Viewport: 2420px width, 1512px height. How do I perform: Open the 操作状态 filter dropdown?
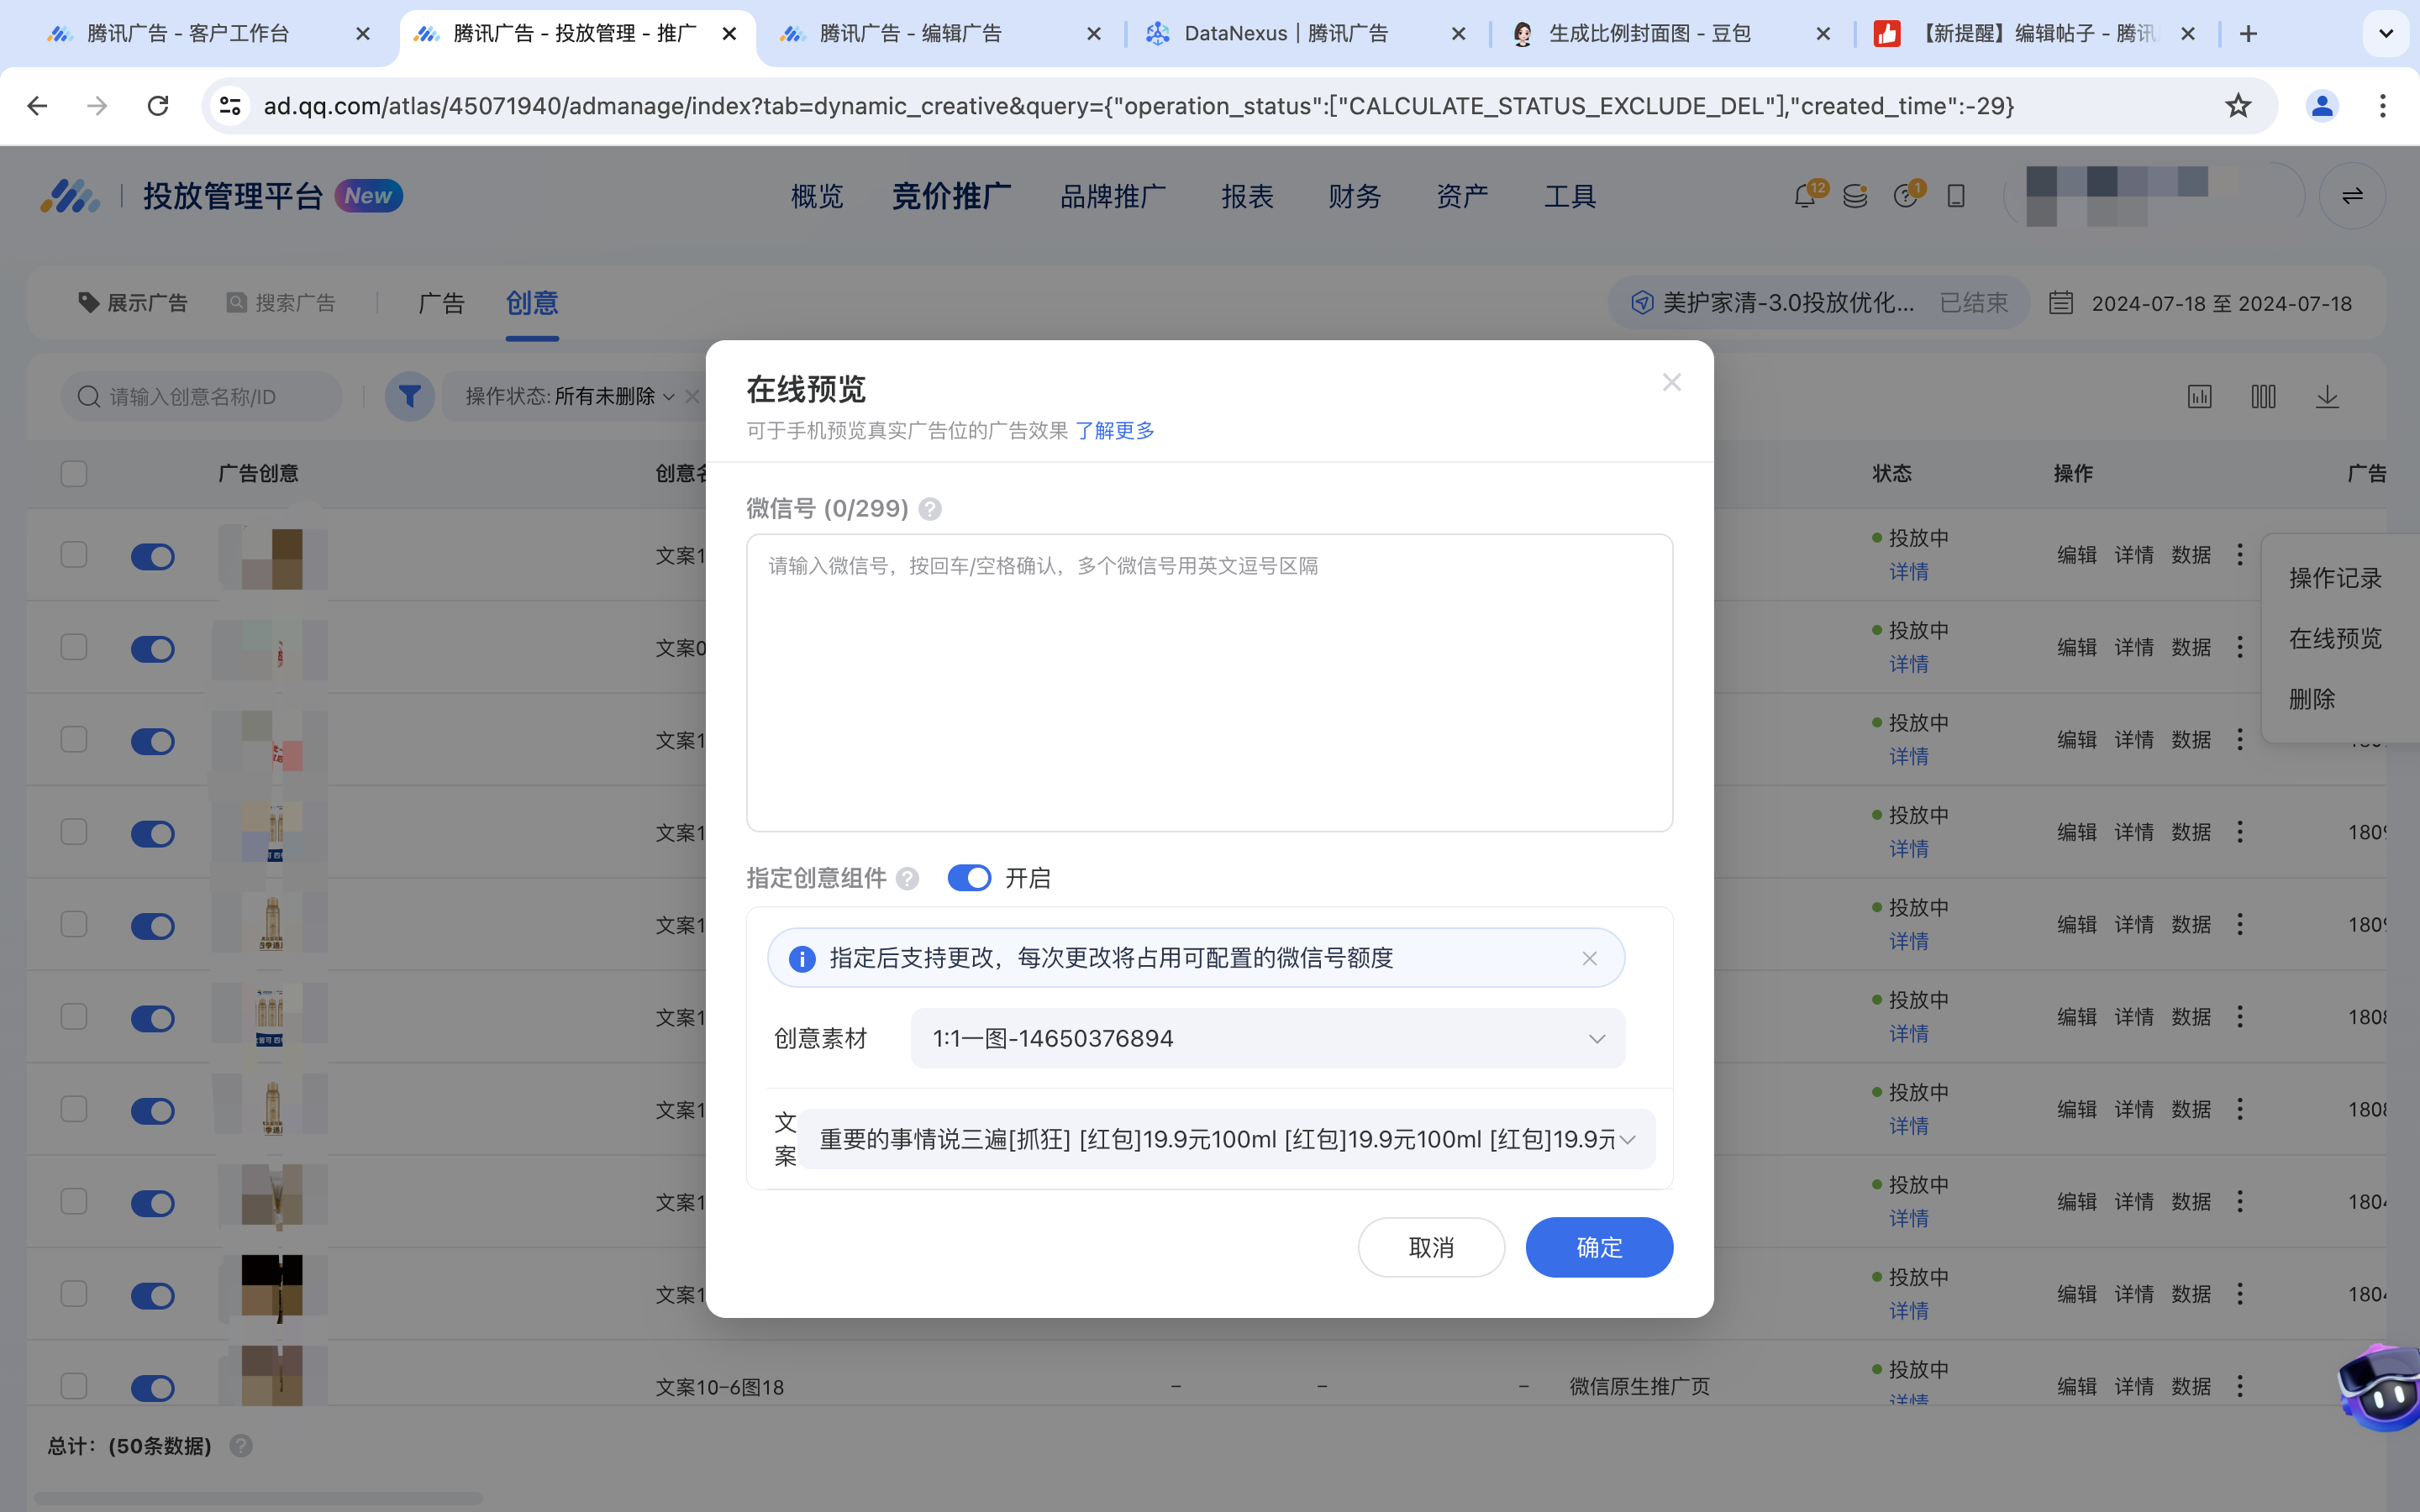(x=570, y=397)
